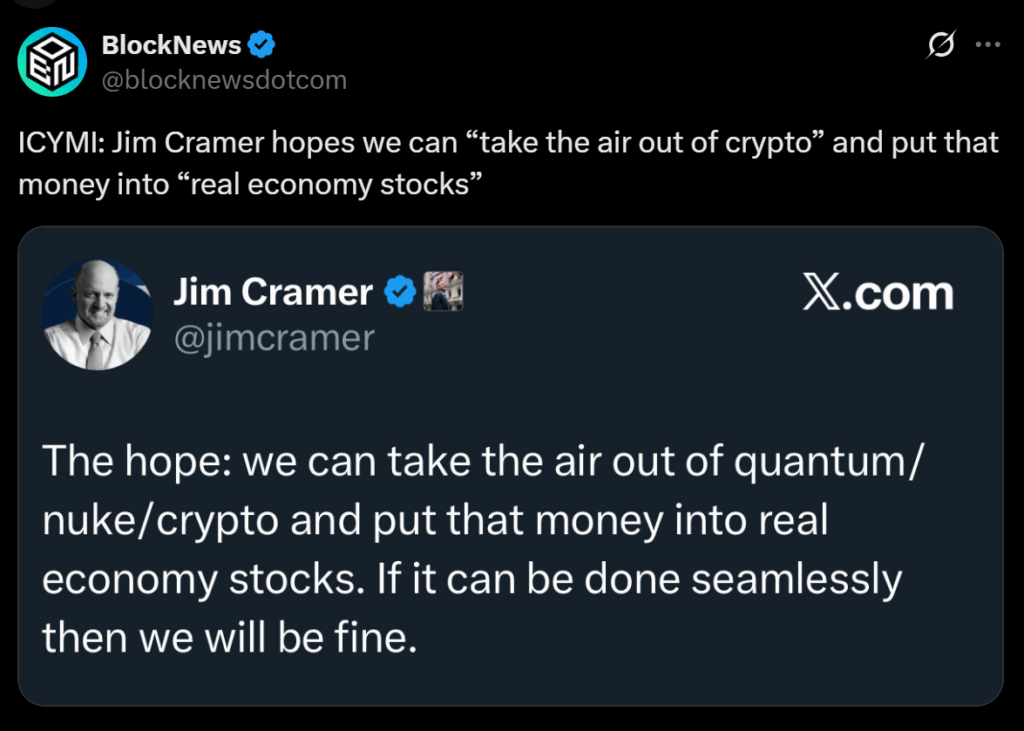
Task: Click Jim Cramer's profile photo
Action: 98,313
